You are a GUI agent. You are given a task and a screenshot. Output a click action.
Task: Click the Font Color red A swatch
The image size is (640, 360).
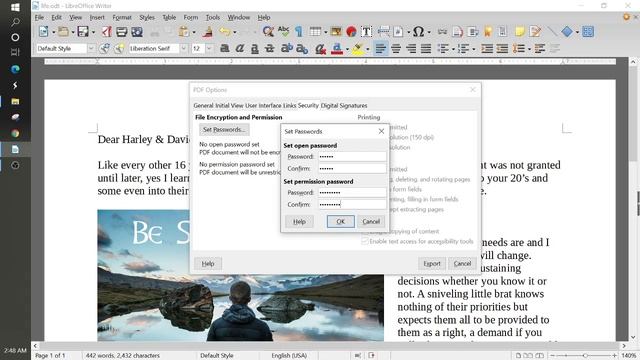click(337, 49)
